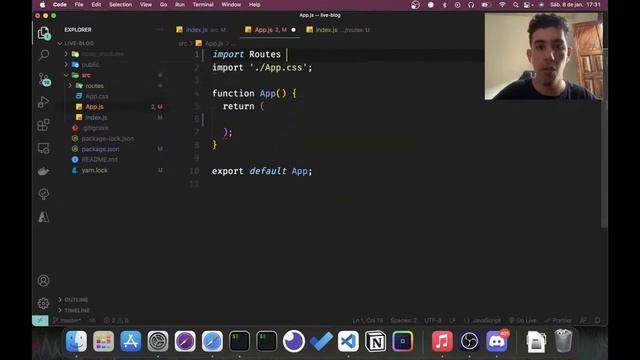Open the App Store from the dock
Viewport: 640px width, 360px height.
131,341
